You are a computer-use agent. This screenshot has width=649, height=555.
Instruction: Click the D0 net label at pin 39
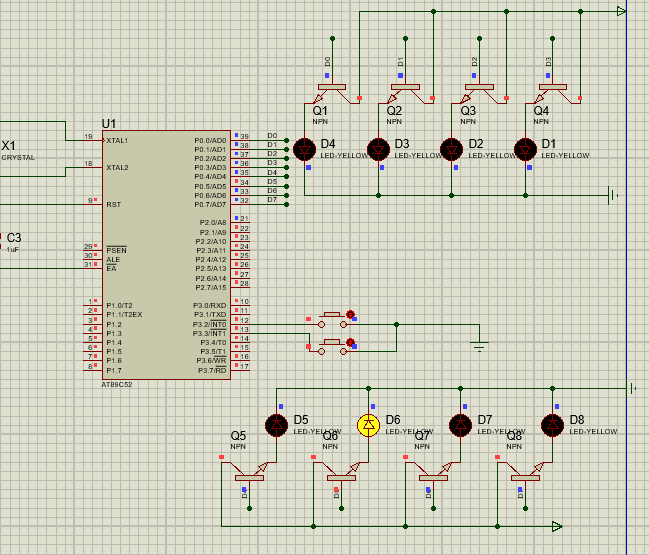272,136
